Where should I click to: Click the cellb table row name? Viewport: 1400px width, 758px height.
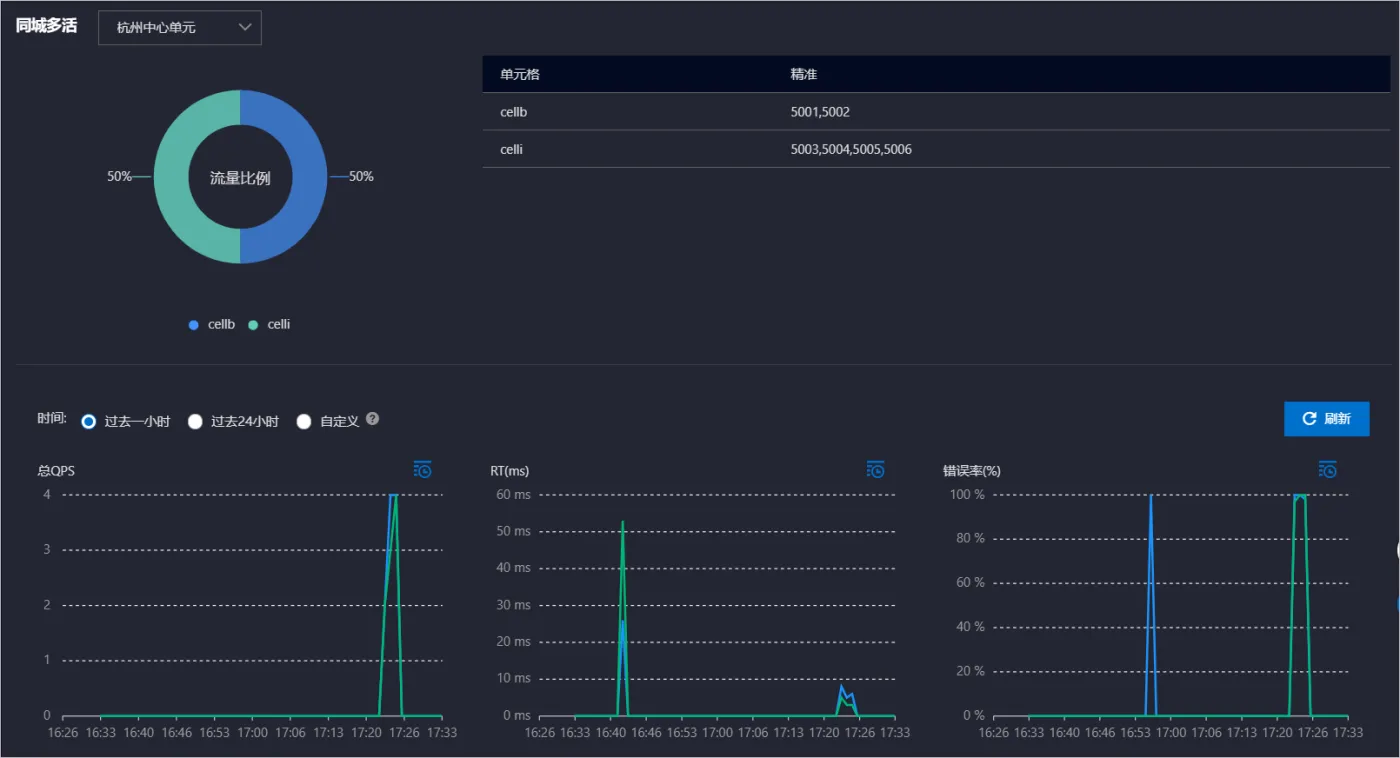pos(514,112)
